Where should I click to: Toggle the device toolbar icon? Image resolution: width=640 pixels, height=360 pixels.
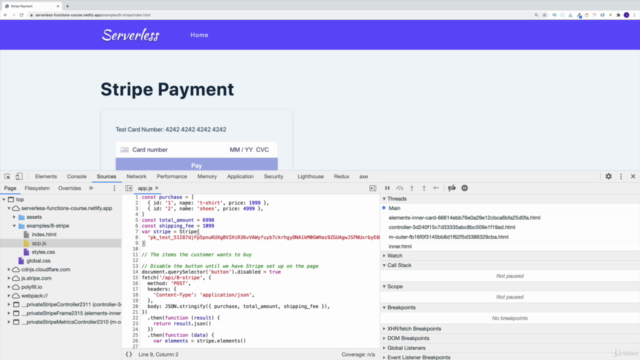19,176
